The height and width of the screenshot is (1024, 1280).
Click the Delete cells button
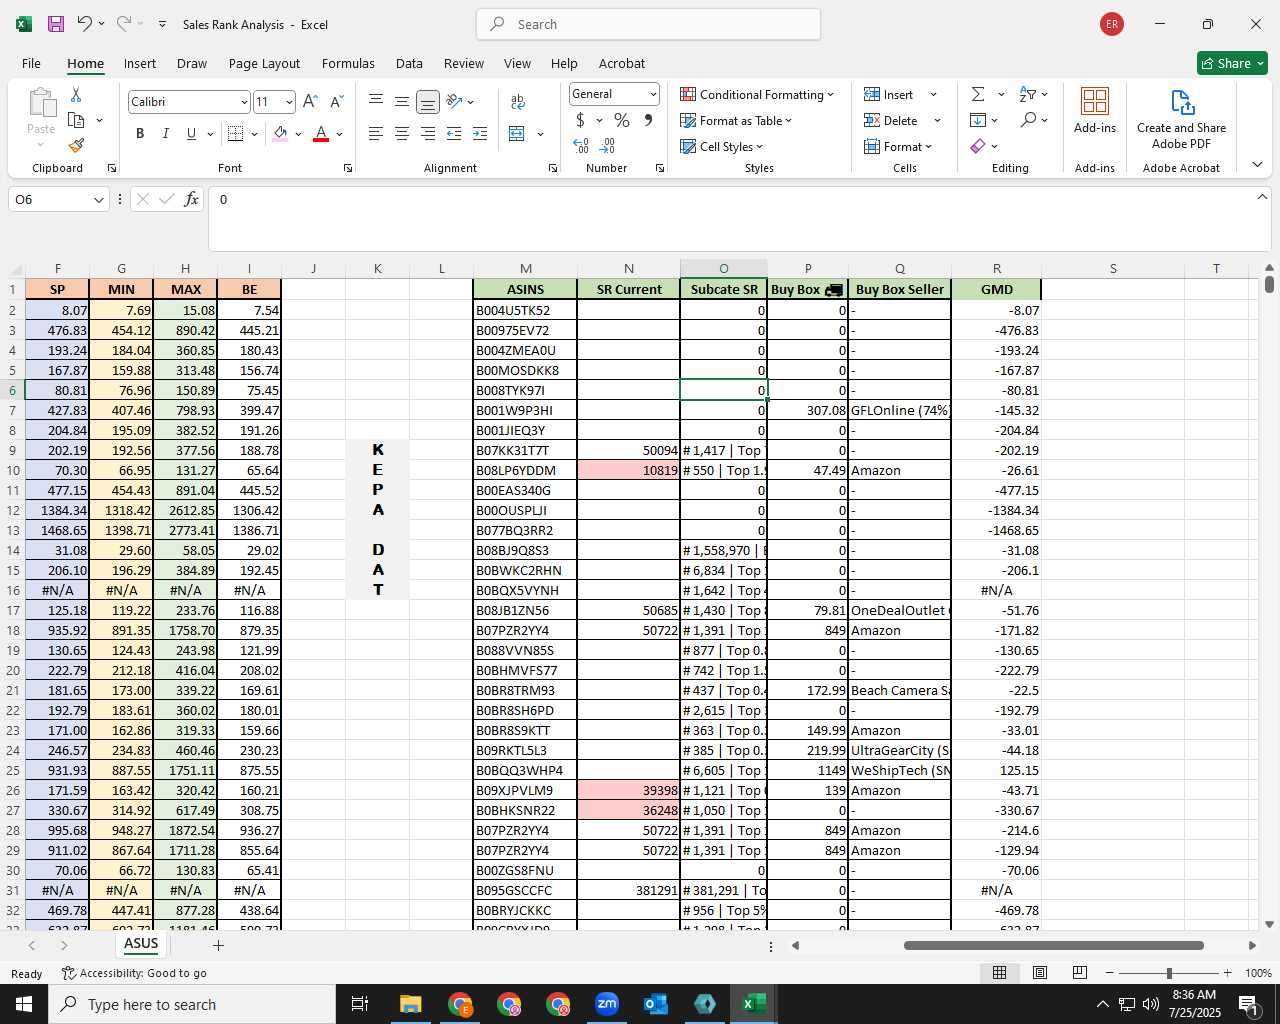892,120
